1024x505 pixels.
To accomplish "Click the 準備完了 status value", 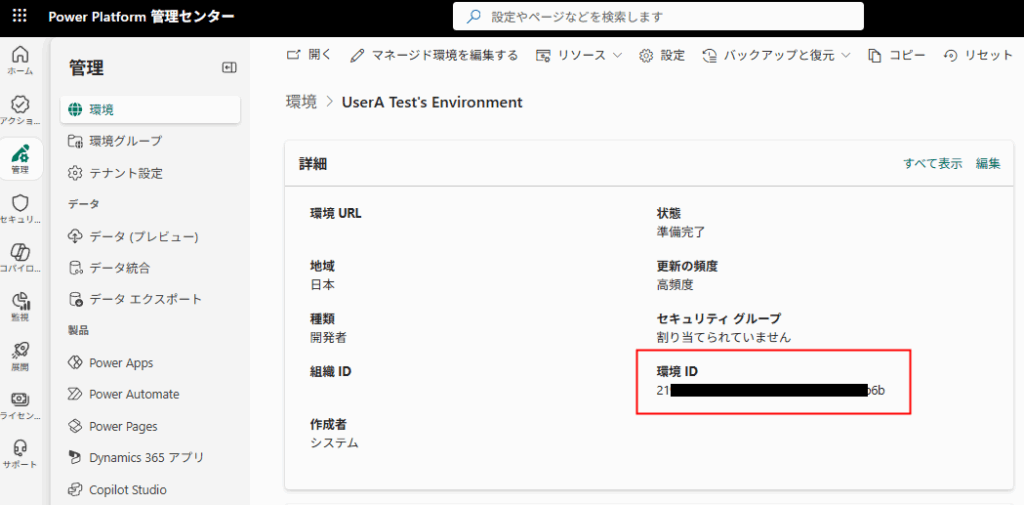I will point(680,231).
